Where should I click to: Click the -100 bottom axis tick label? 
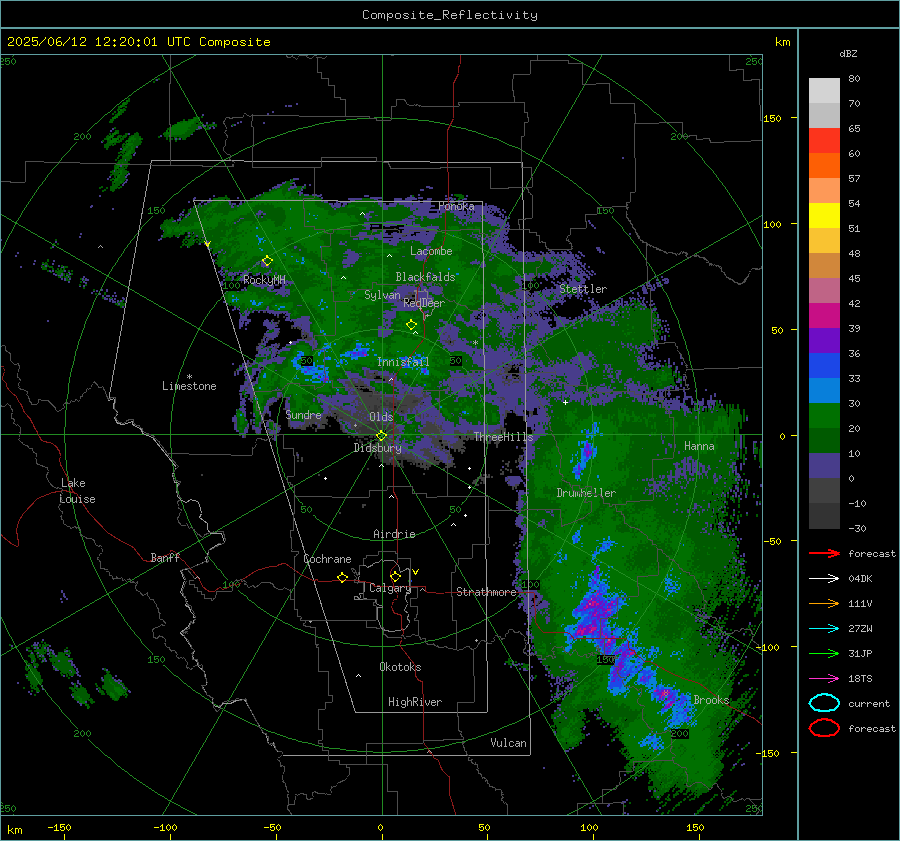click(x=165, y=827)
